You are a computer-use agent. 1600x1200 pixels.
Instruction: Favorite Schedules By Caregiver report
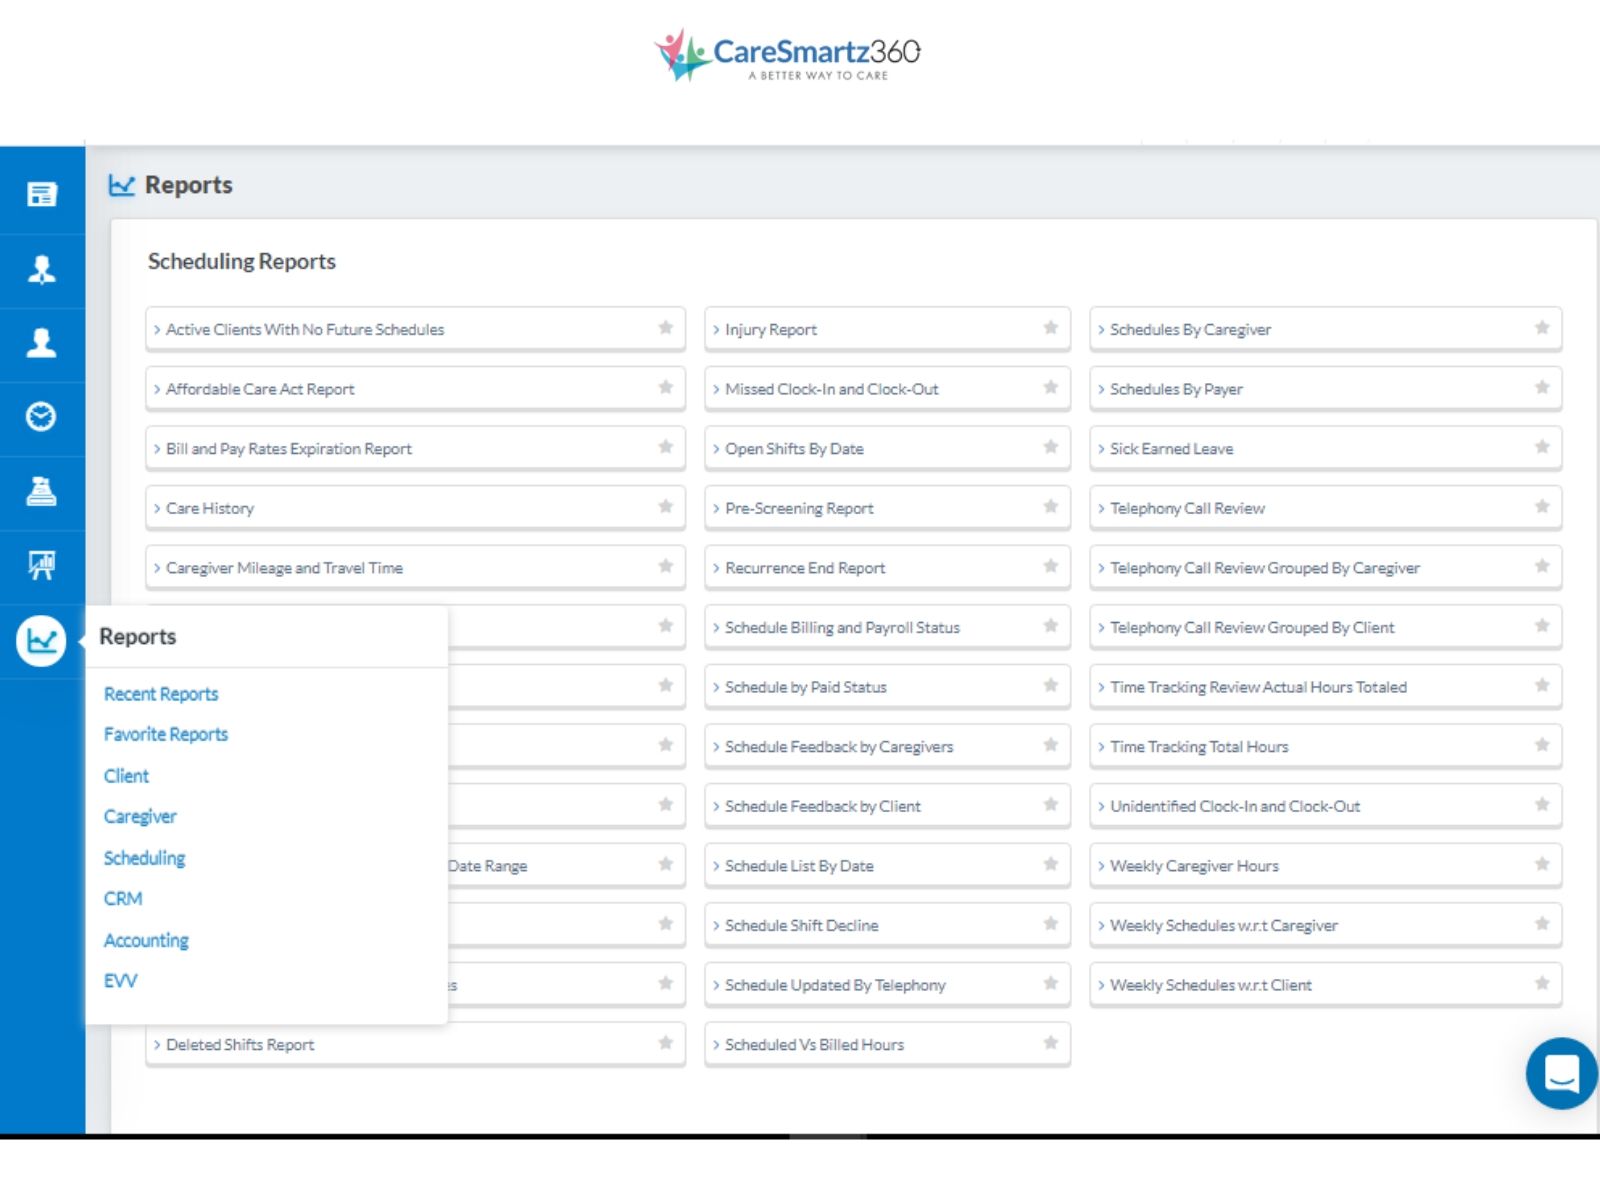click(x=1542, y=328)
